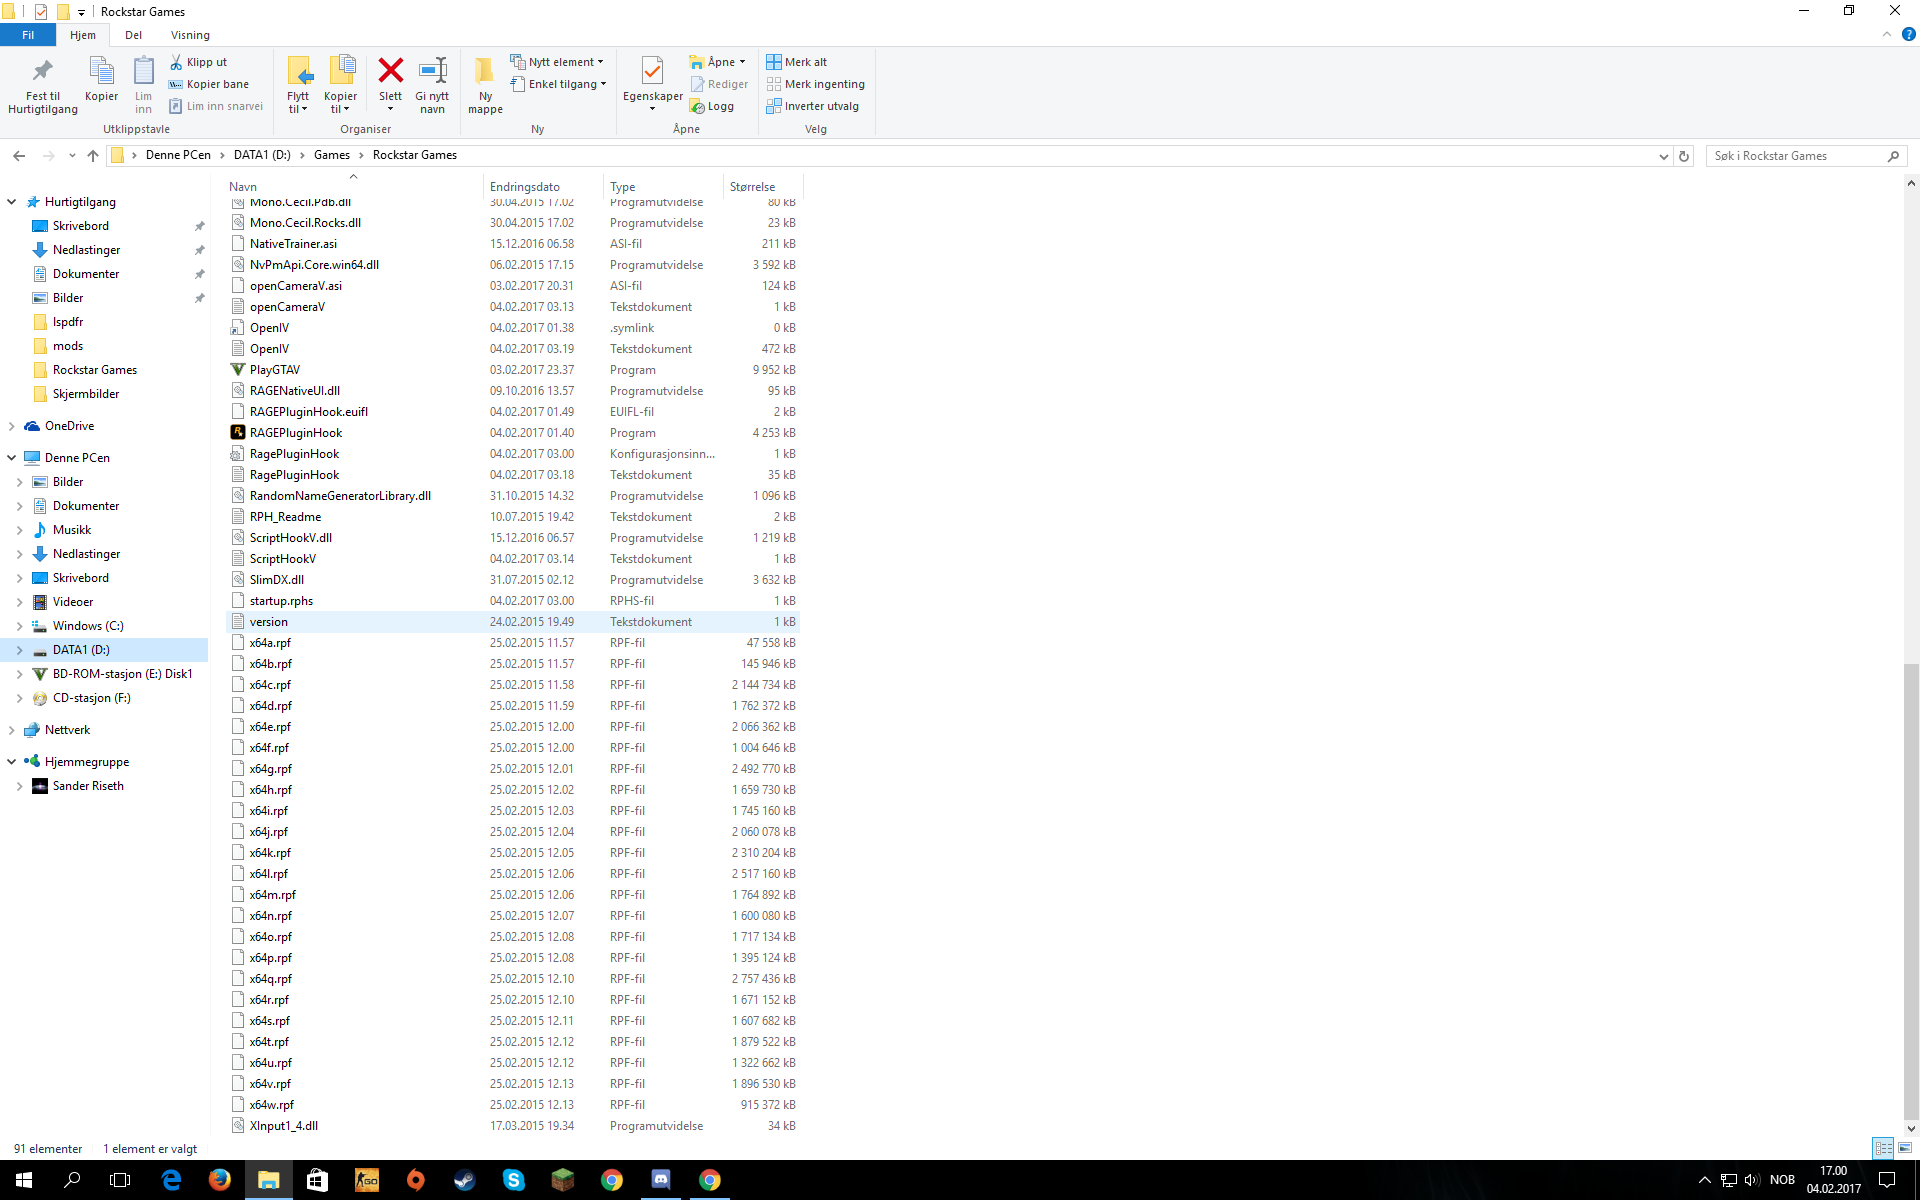
Task: Click the Klipp ut scissors icon
Action: pyautogui.click(x=177, y=62)
